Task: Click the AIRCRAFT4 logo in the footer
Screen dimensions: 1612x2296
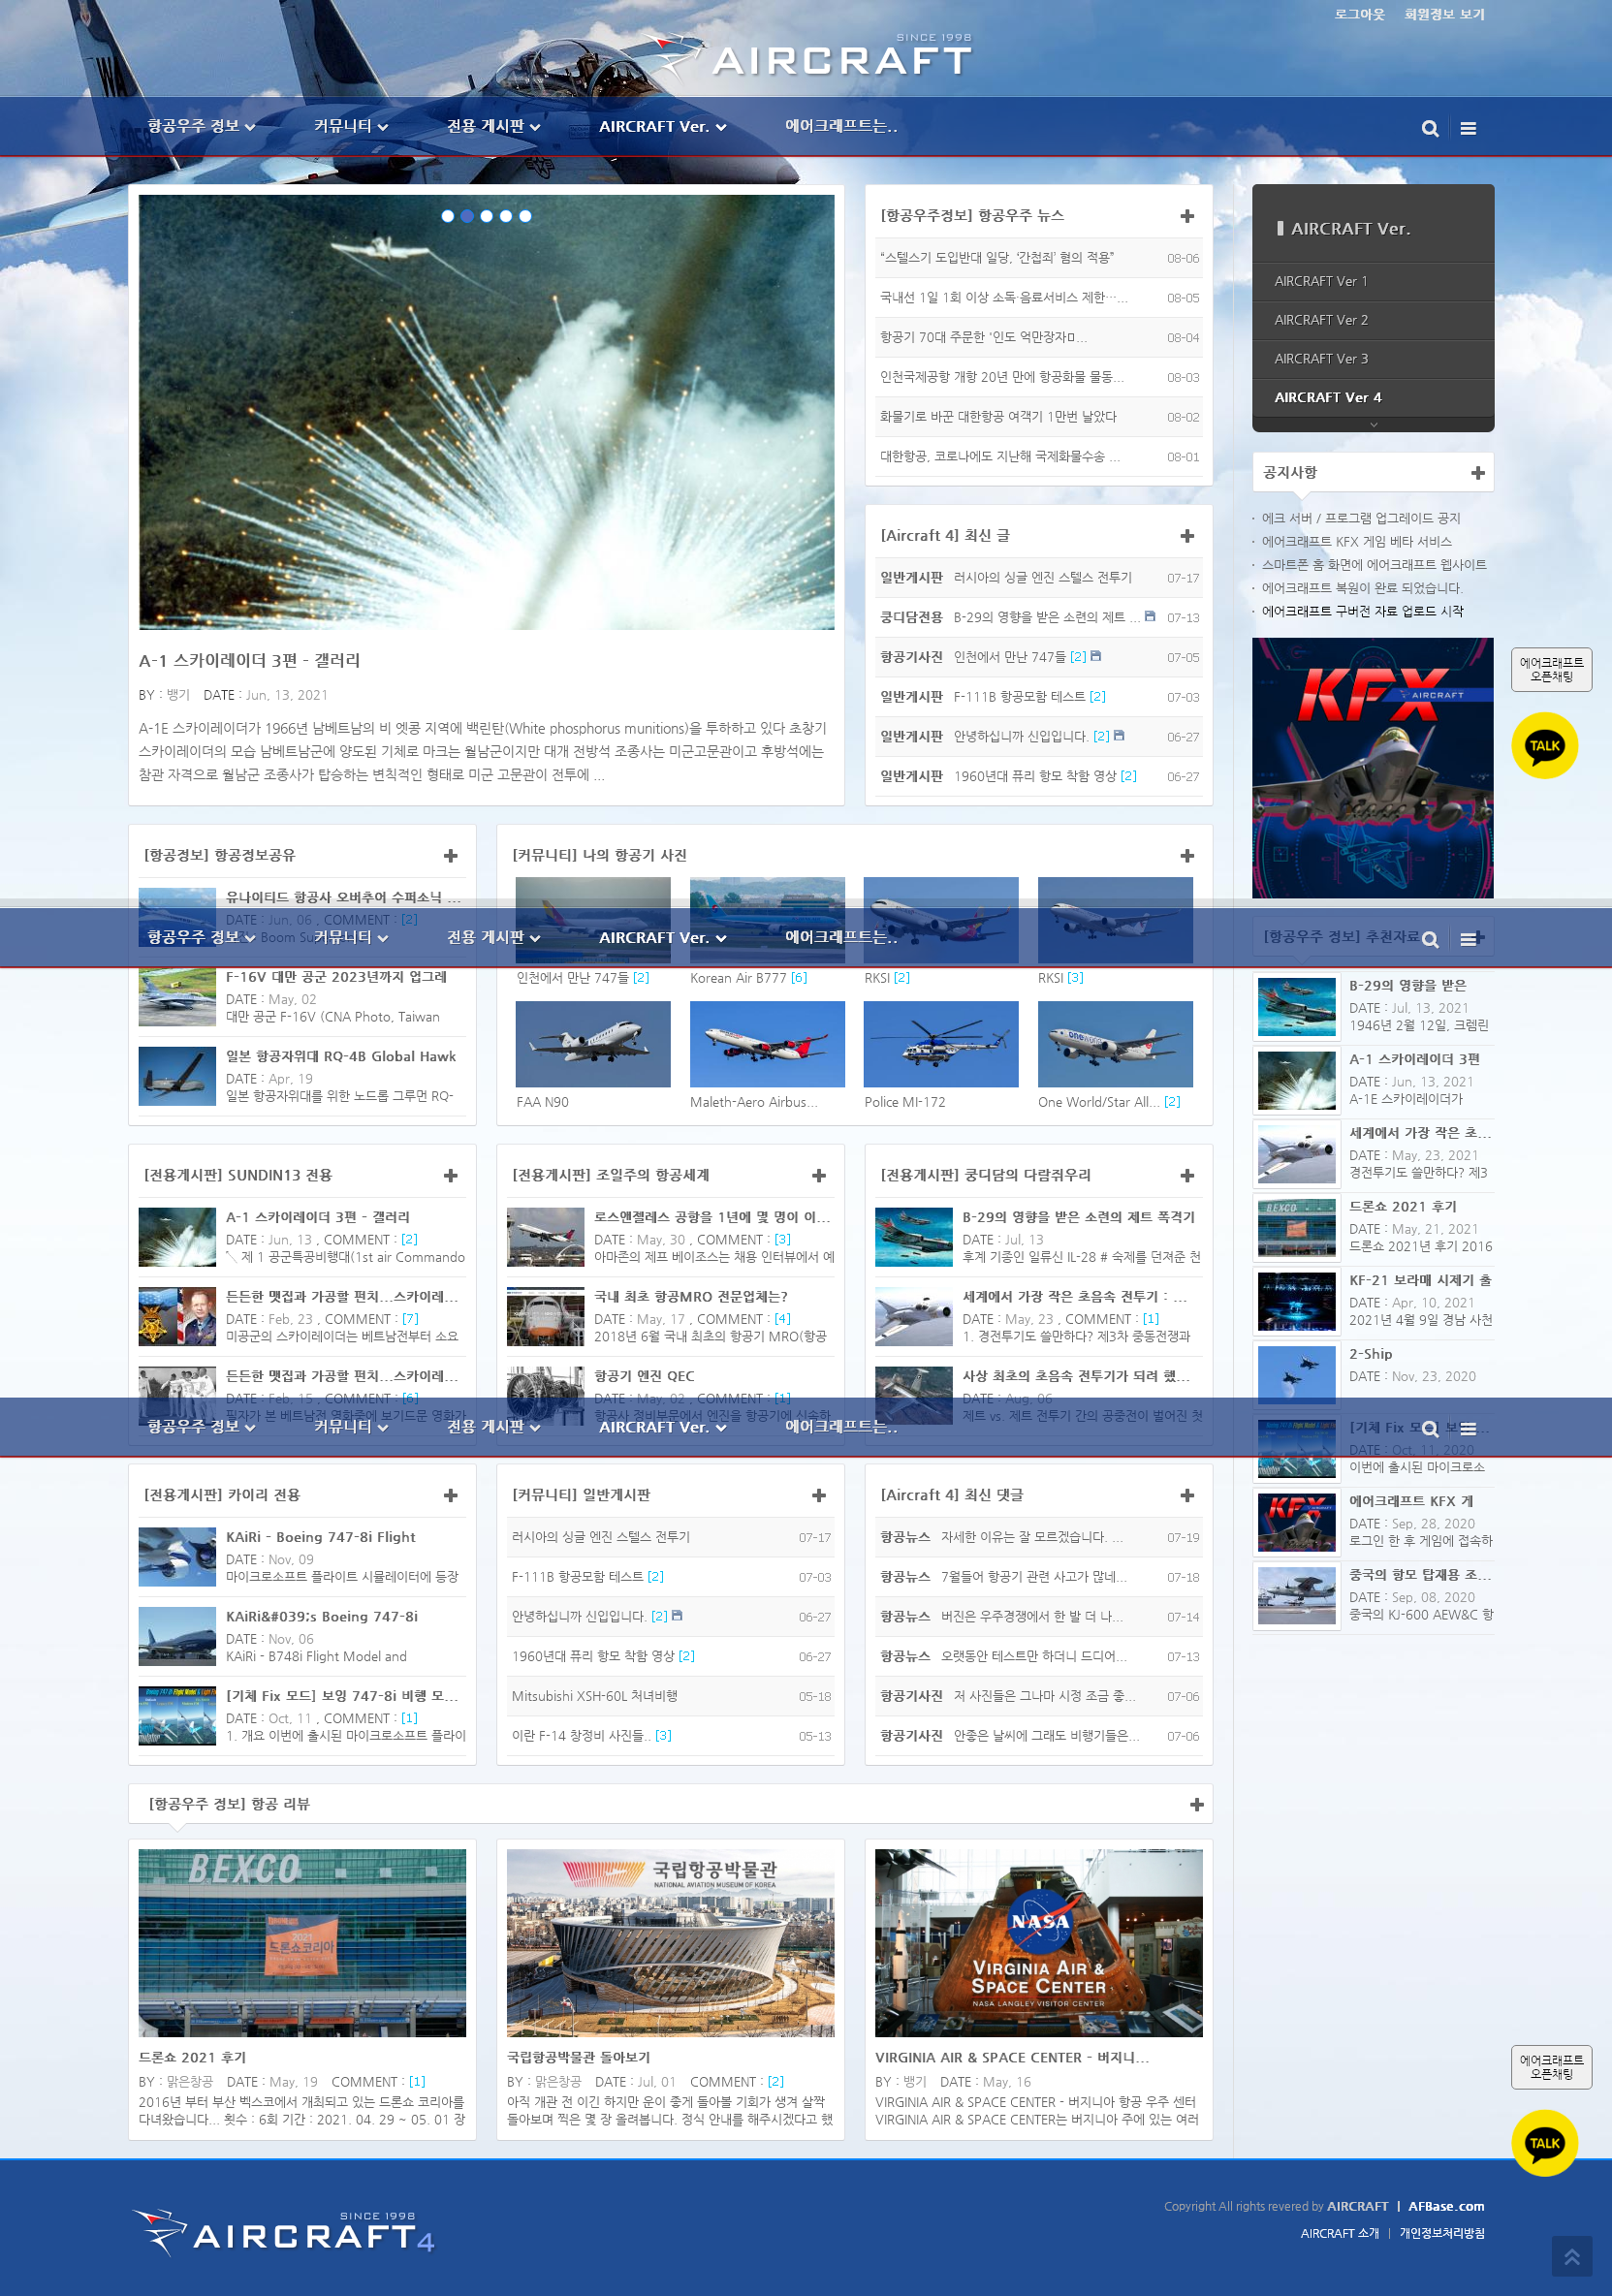Action: coord(283,2233)
